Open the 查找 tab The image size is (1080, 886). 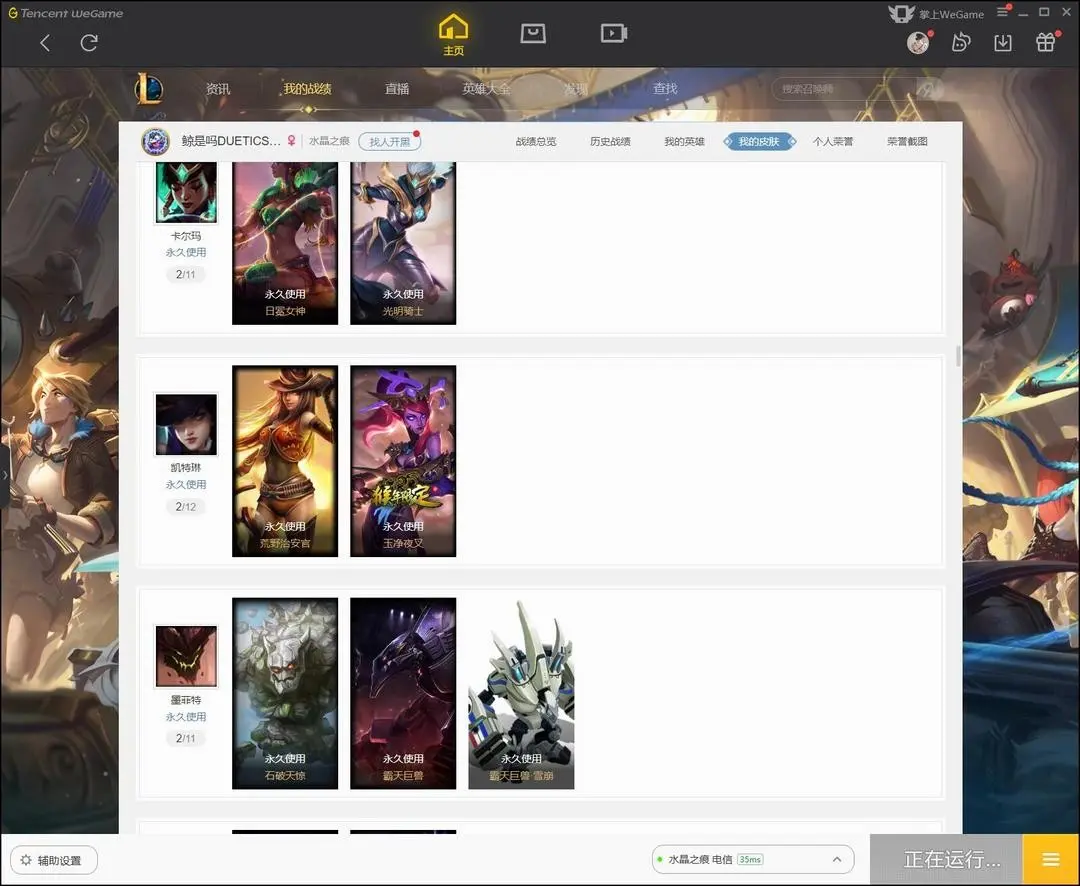pyautogui.click(x=665, y=89)
